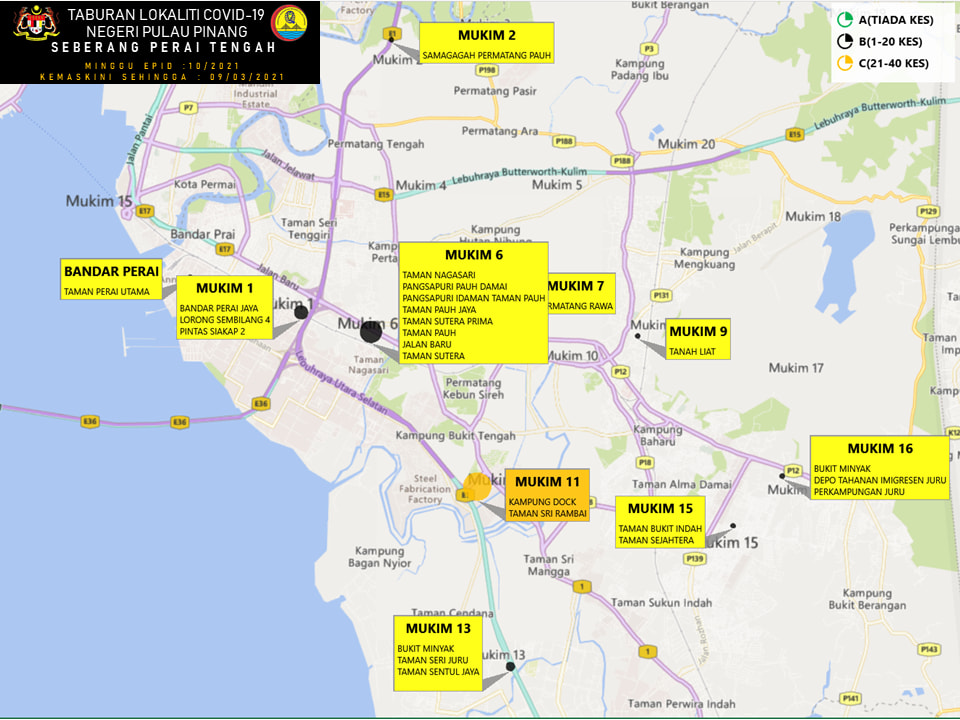Select the green A (TIADA KES) legend icon
The width and height of the screenshot is (960, 720).
click(x=845, y=20)
